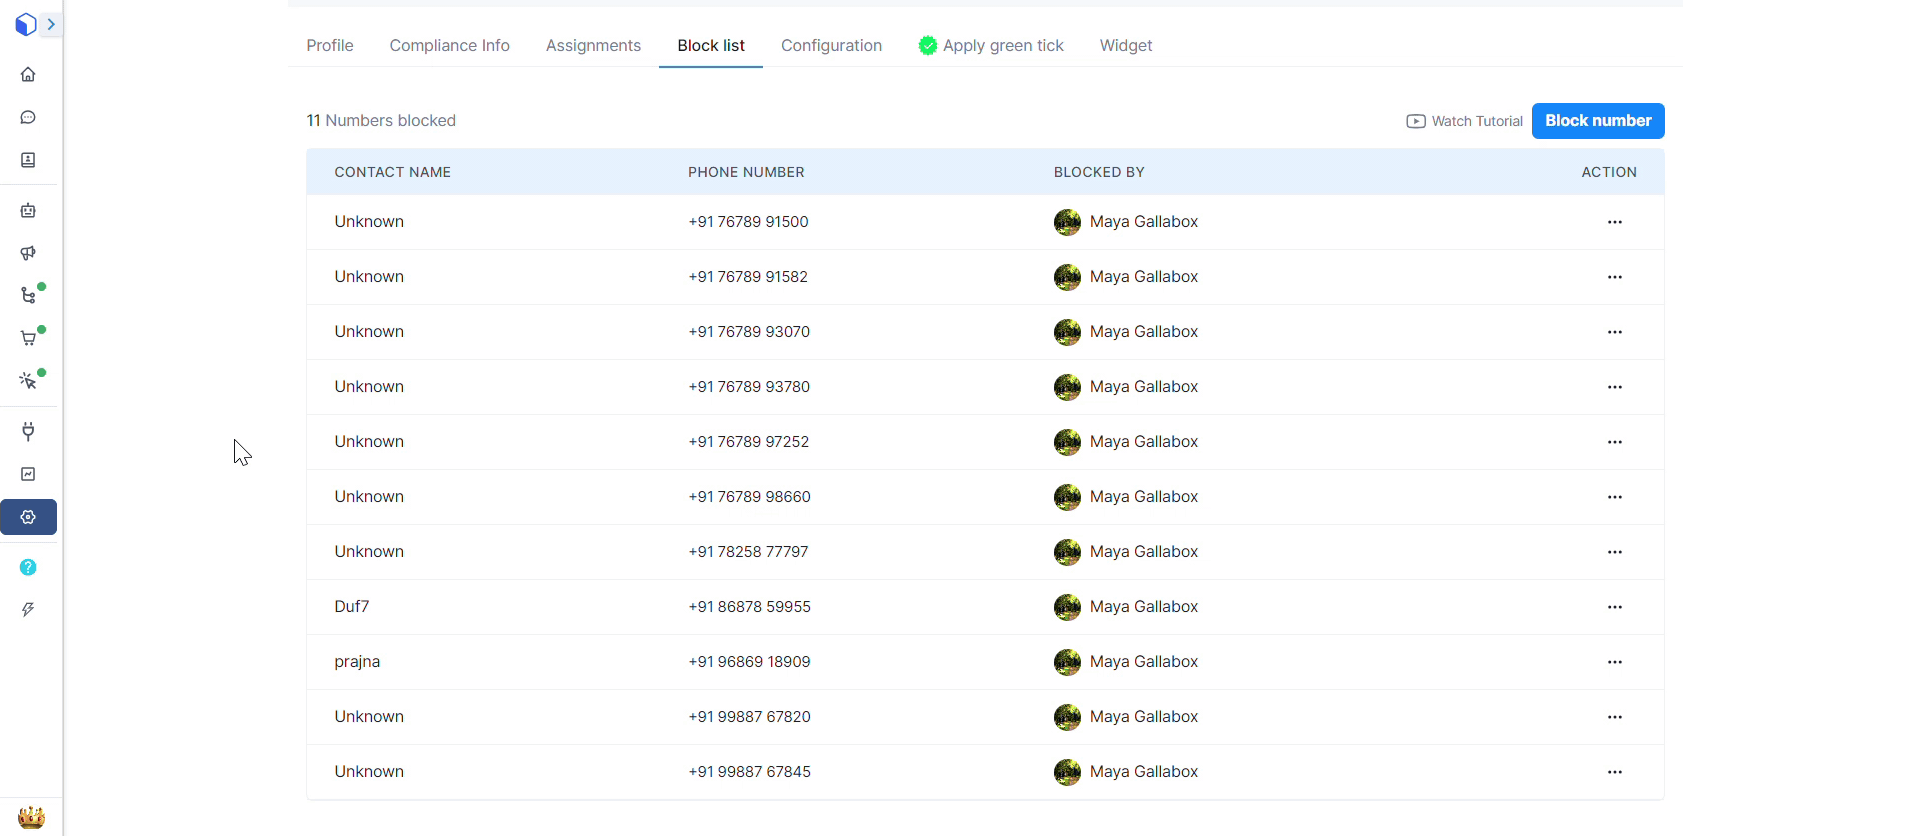Open the Home icon in sidebar
The image size is (1909, 836).
coord(28,75)
